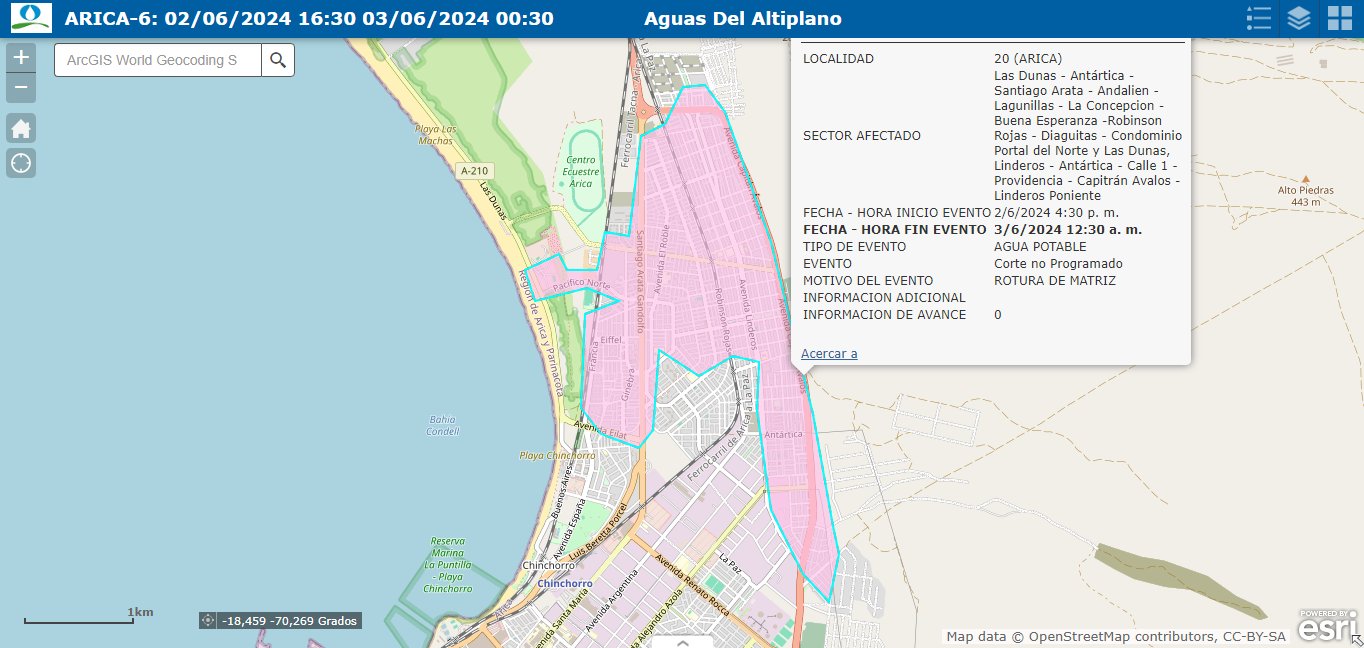Image resolution: width=1364 pixels, height=648 pixels.
Task: Open the Layer List panel
Action: 1298,18
